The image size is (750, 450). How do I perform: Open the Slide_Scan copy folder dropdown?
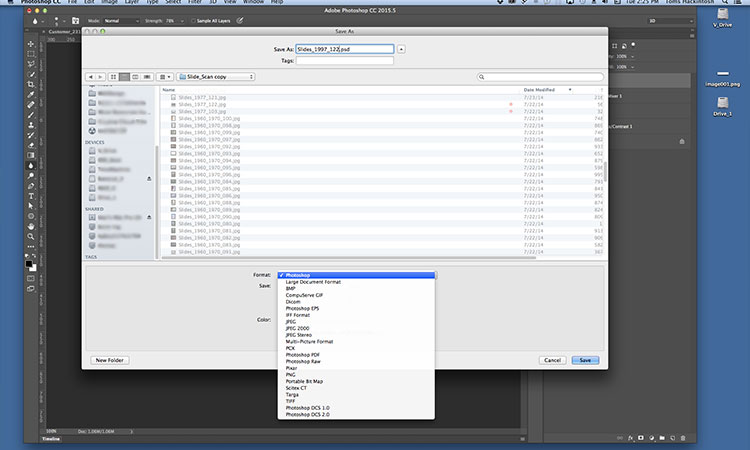point(218,76)
